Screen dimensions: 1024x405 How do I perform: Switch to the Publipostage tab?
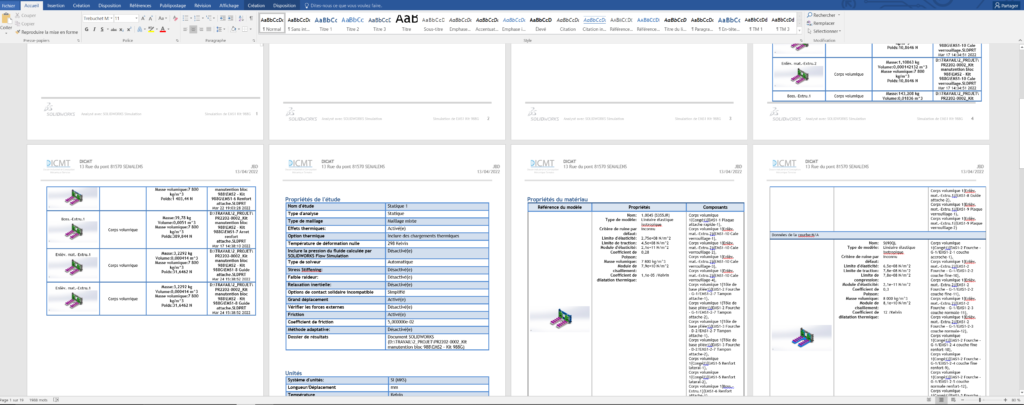tap(173, 5)
